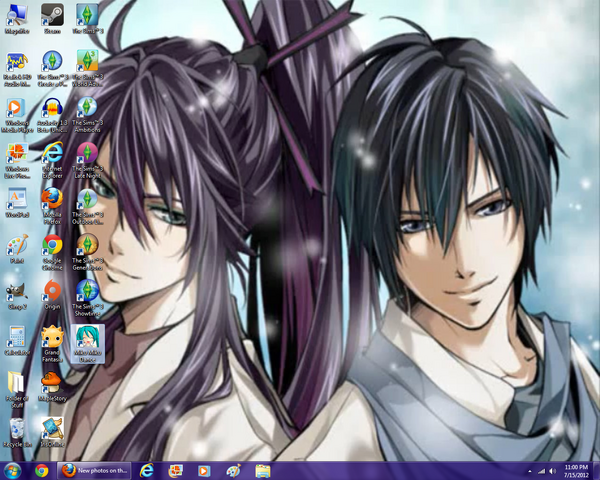The image size is (600, 480).
Task: Select the MapleStory desktop shortcut
Action: (52, 387)
